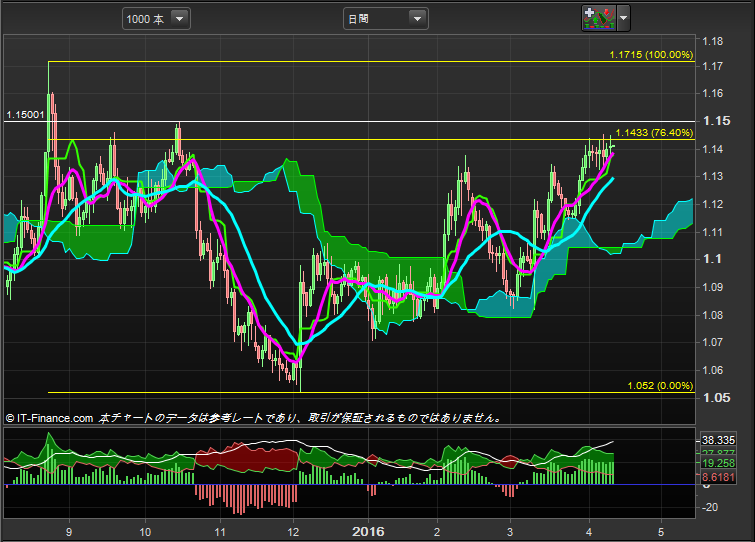Click the 1.1433 (76.40%) Fibonacci label

[x=654, y=132]
